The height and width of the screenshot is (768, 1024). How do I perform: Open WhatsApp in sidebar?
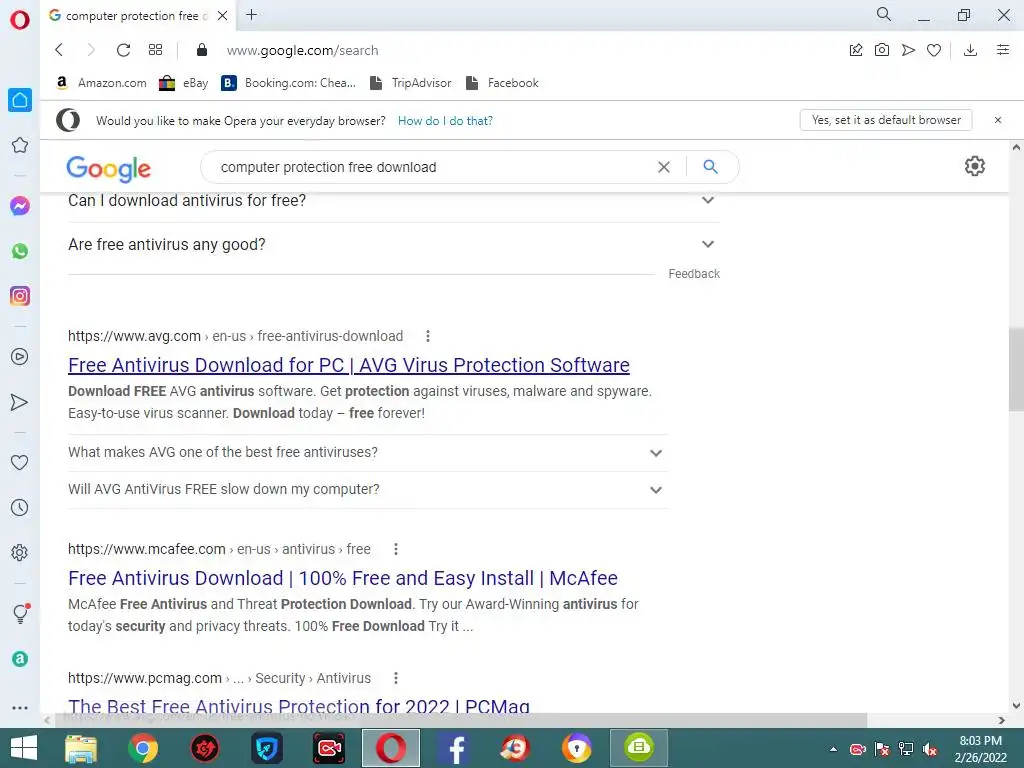coord(20,251)
